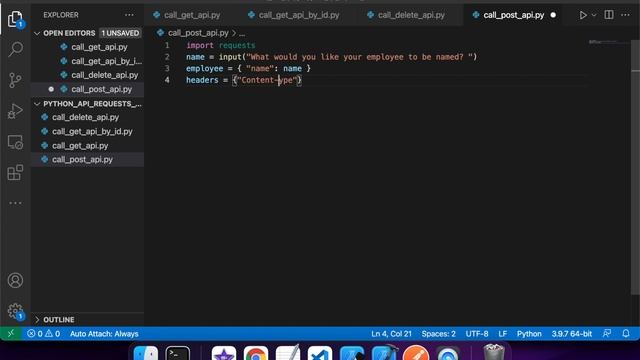
Task: Change the LF end of line sequence
Action: (502, 333)
